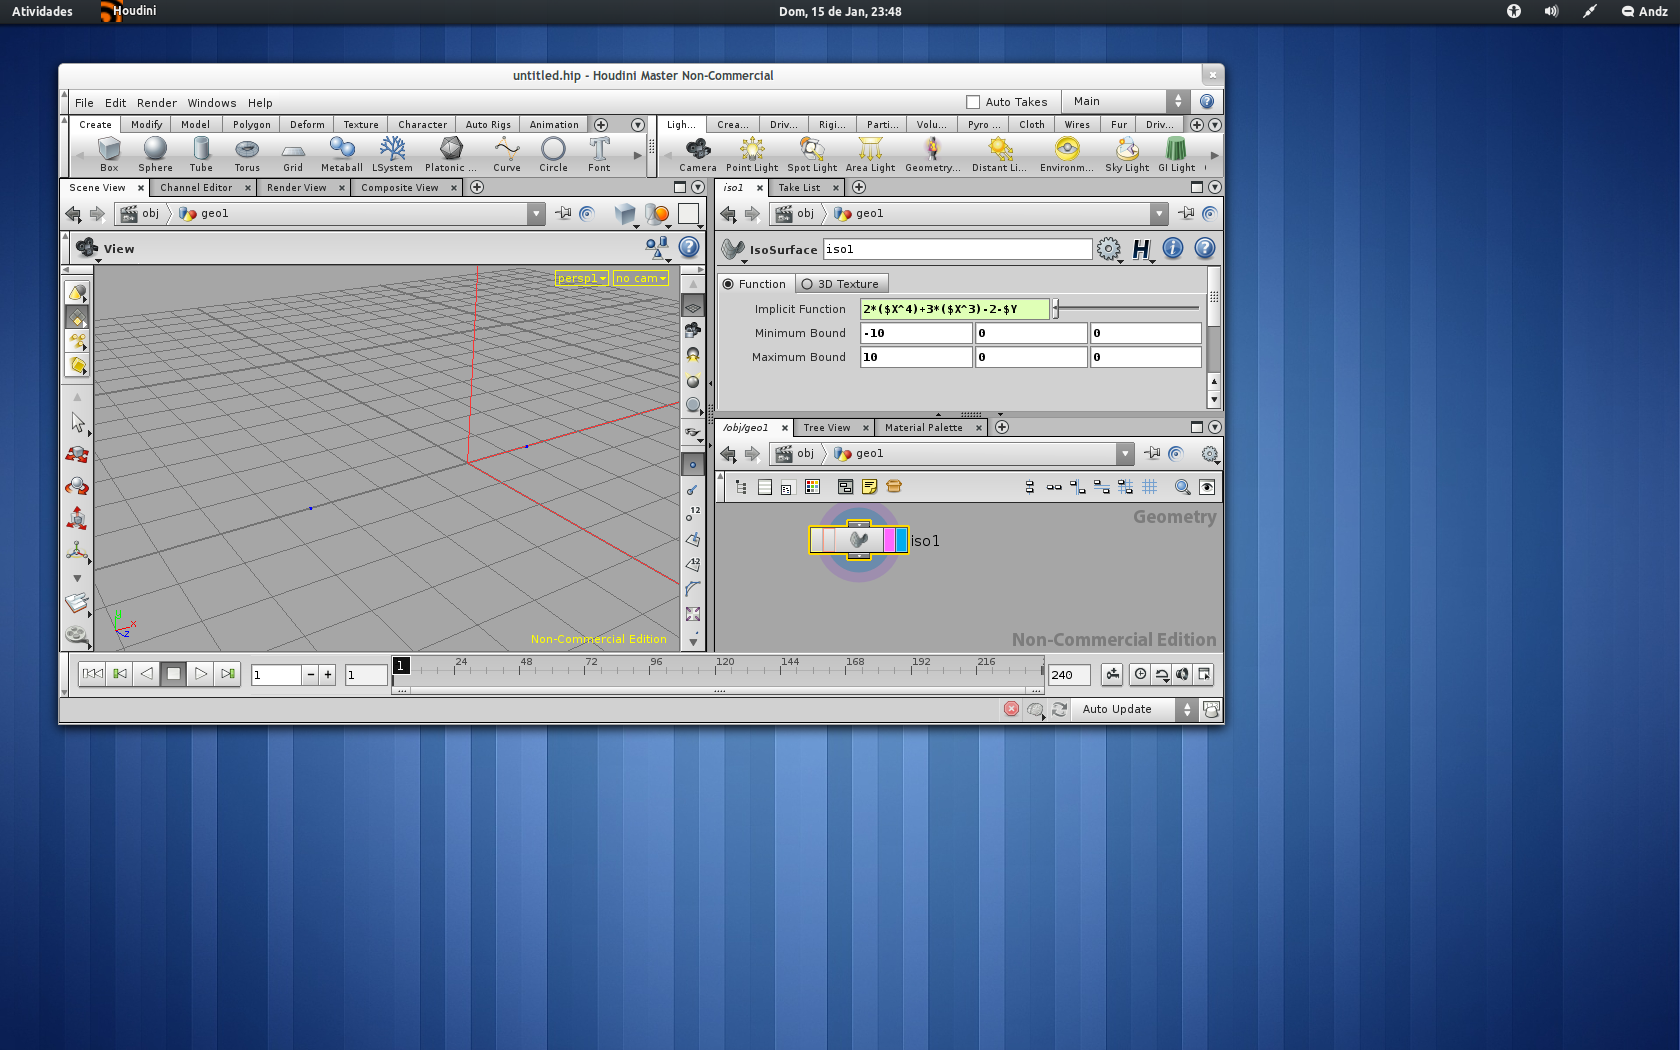The height and width of the screenshot is (1050, 1680).
Task: Open the persp1 viewport menu
Action: 582,278
